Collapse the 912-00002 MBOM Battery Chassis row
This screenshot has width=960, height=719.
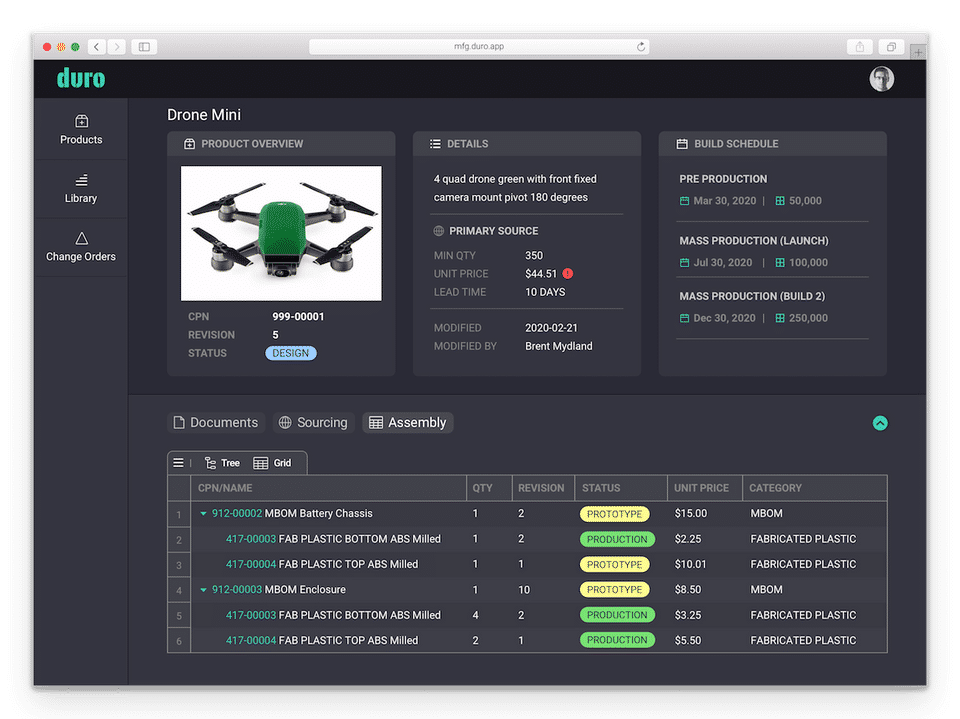pyautogui.click(x=203, y=514)
